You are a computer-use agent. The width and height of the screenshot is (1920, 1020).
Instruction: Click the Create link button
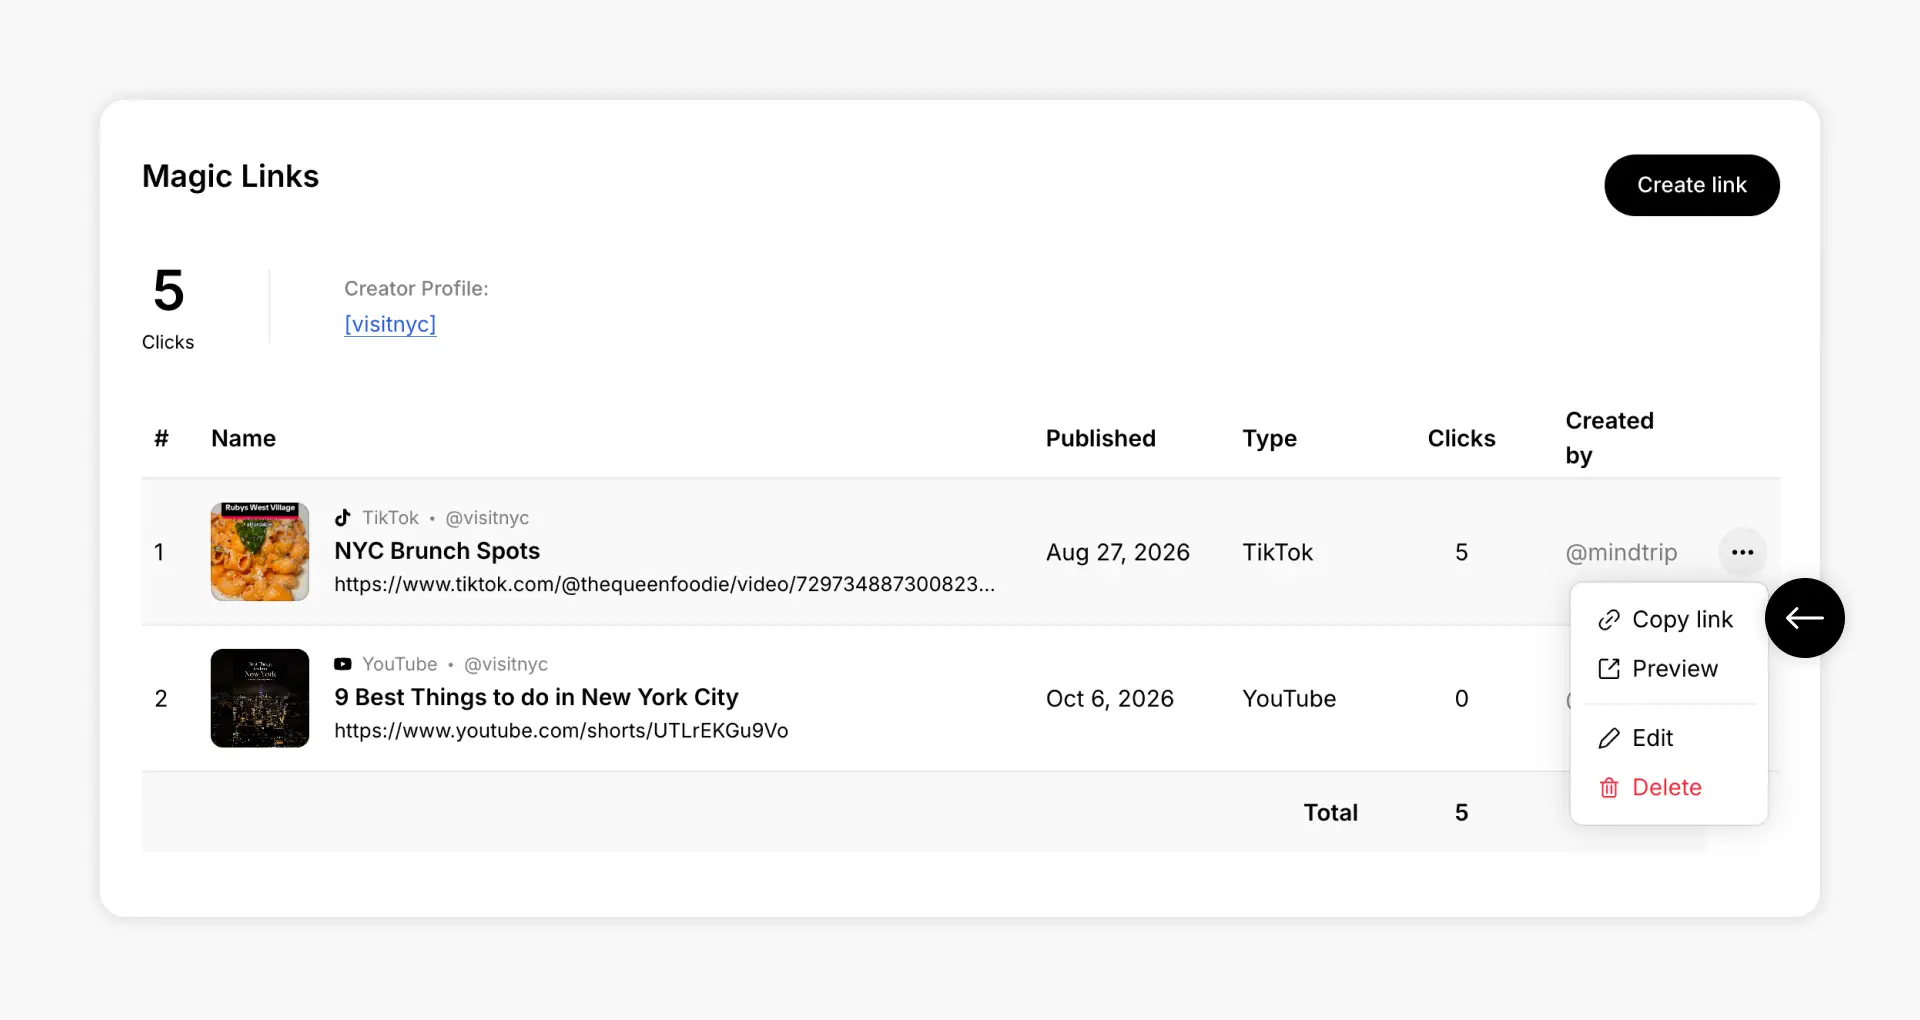tap(1692, 185)
